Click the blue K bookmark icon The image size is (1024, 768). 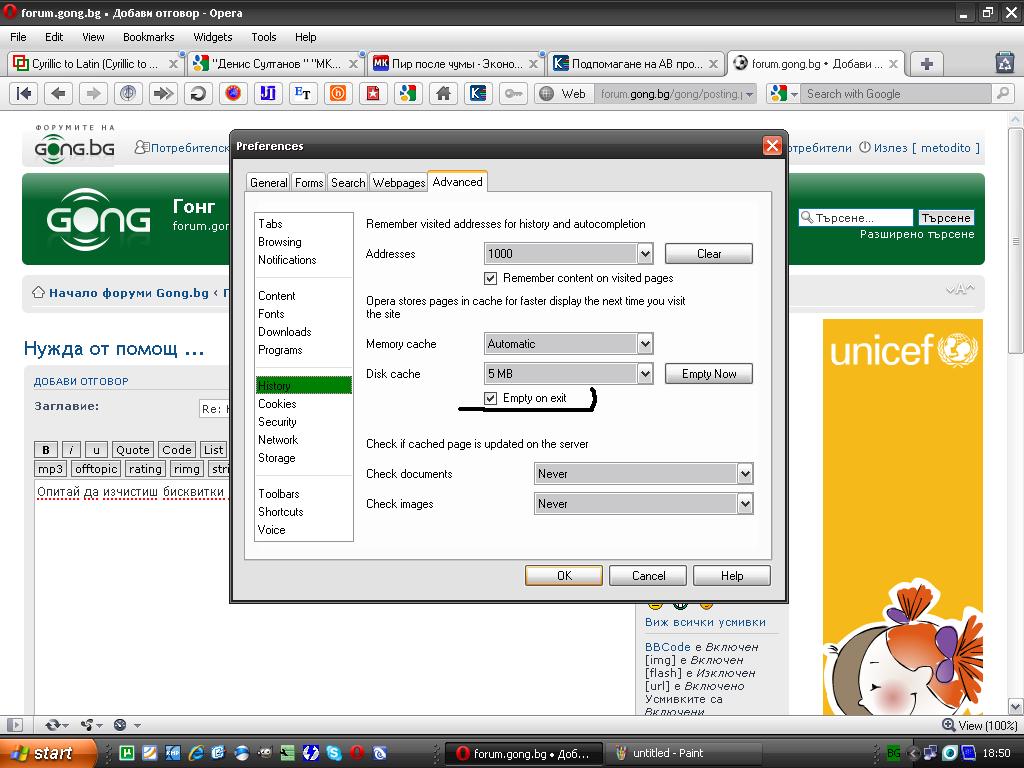point(477,94)
